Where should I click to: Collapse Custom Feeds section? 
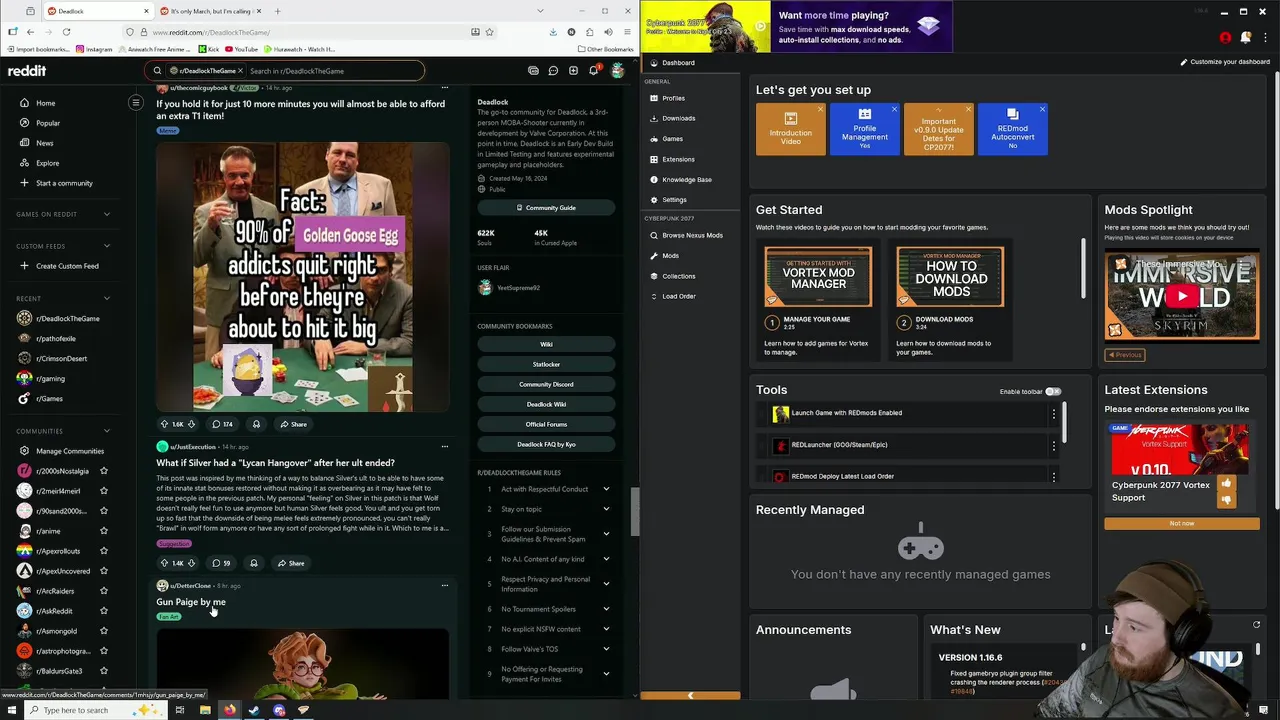pos(107,246)
